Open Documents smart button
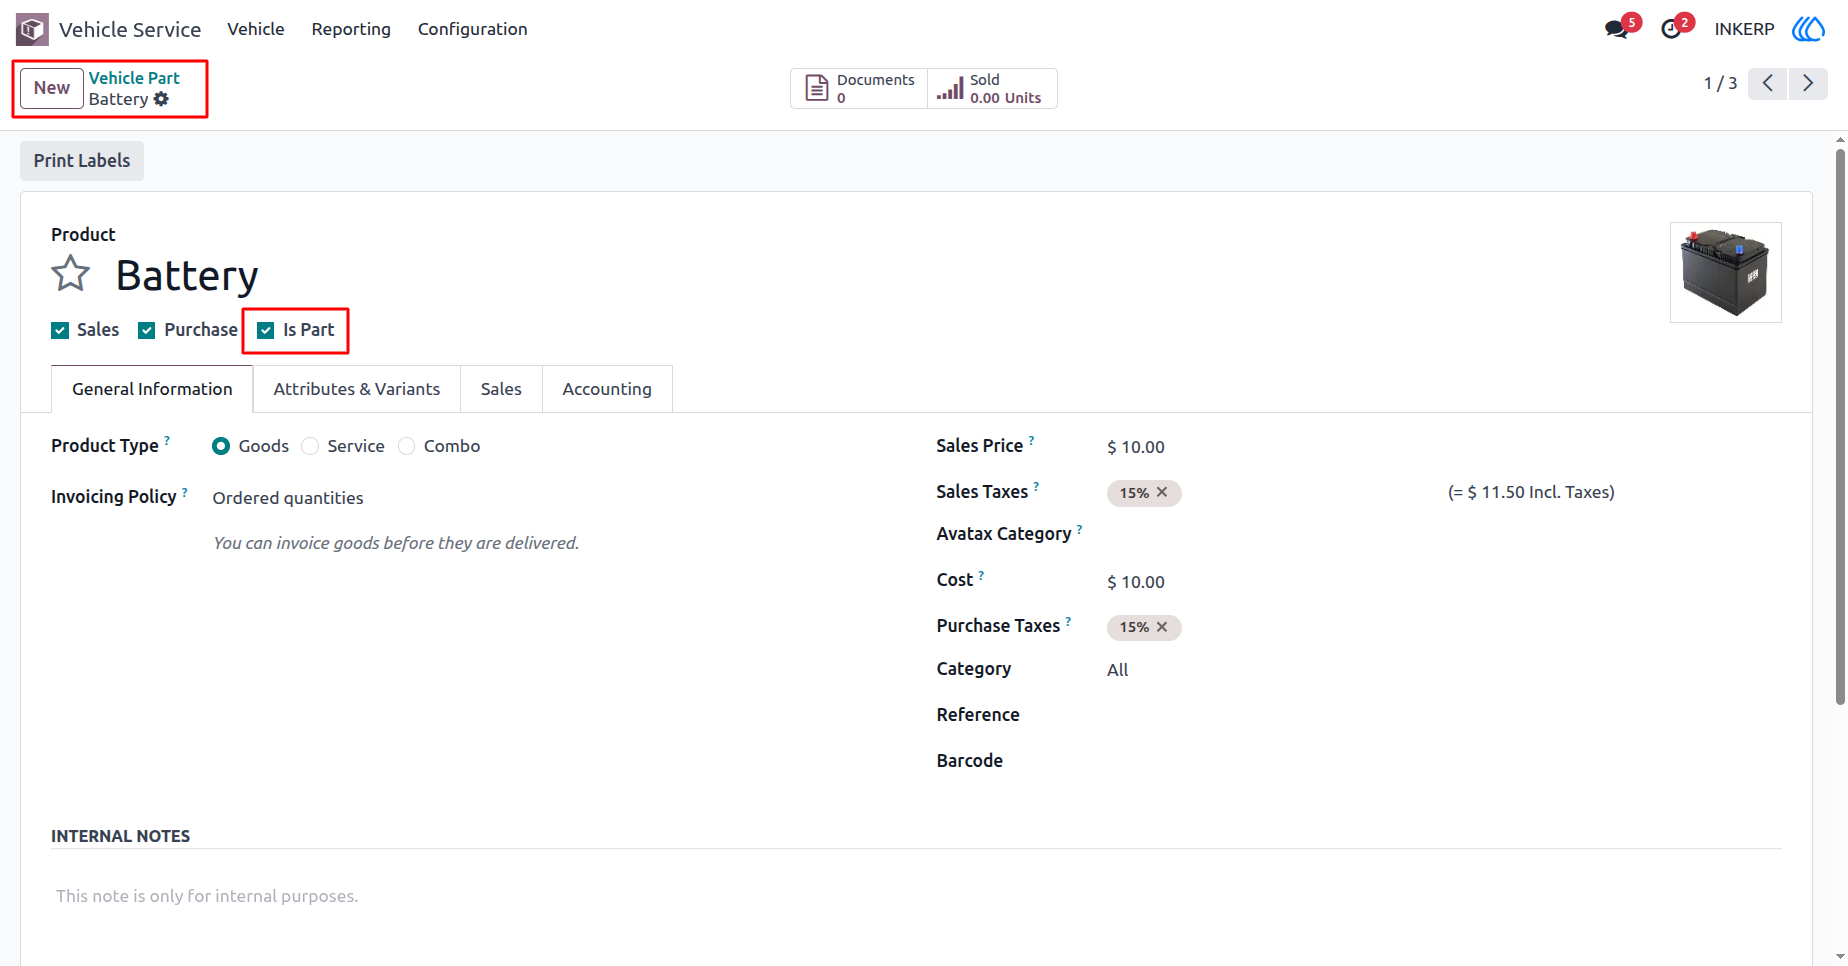This screenshot has width=1848, height=966. tap(859, 88)
